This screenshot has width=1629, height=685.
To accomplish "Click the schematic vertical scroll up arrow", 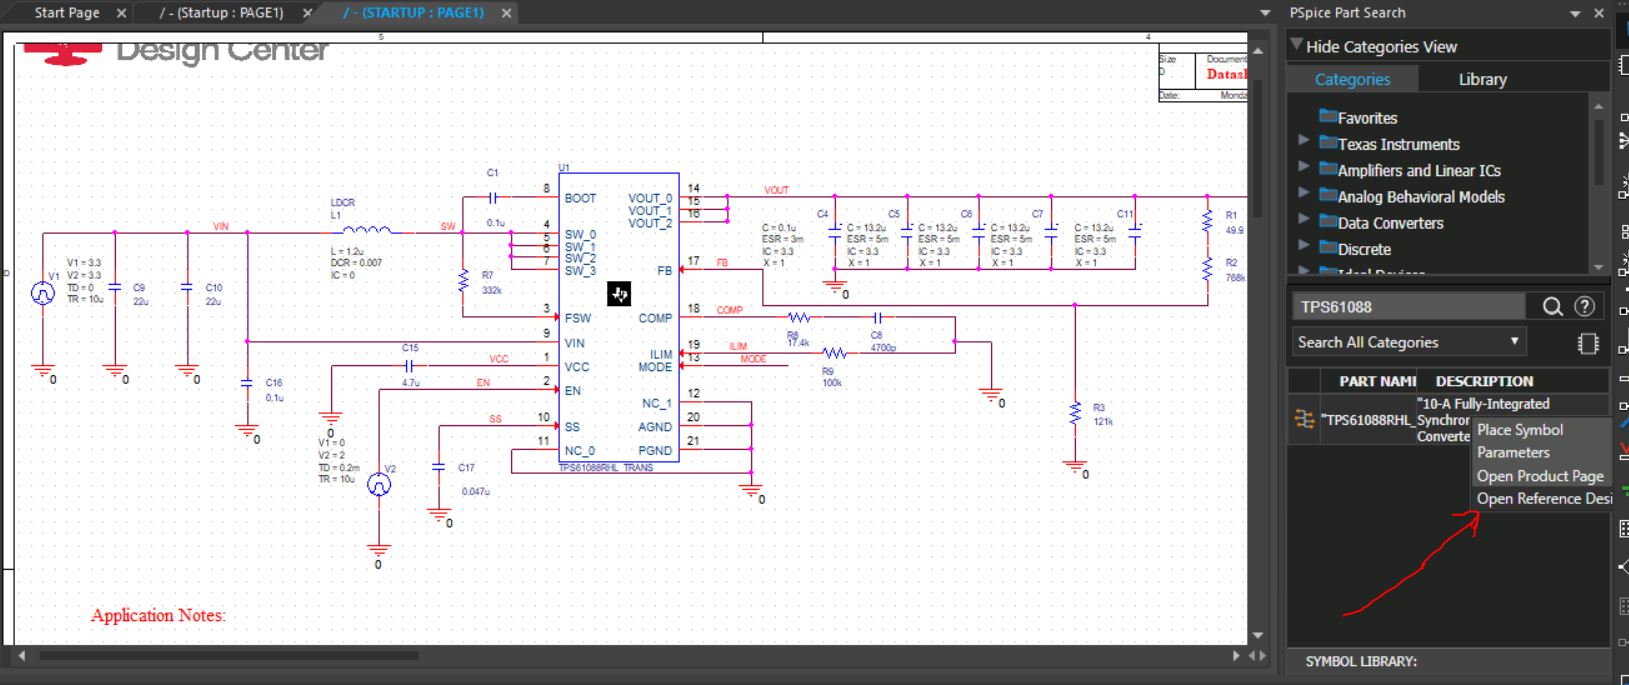I will 1258,50.
